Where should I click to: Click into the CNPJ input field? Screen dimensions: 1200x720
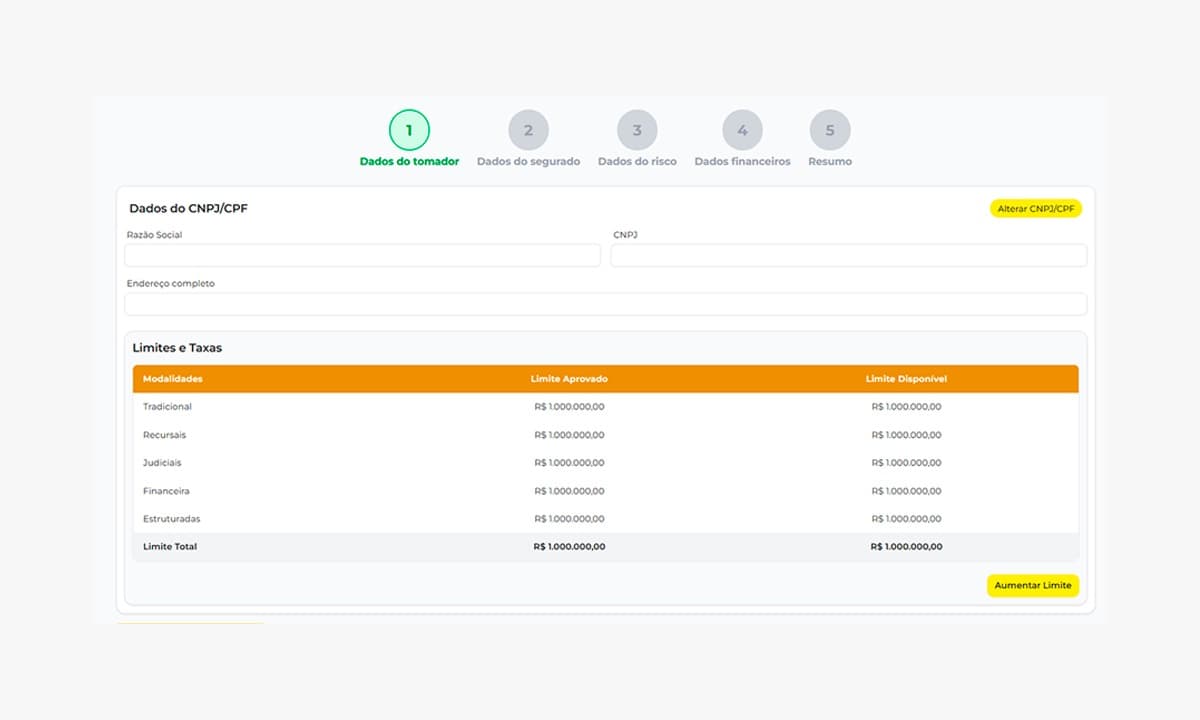848,256
